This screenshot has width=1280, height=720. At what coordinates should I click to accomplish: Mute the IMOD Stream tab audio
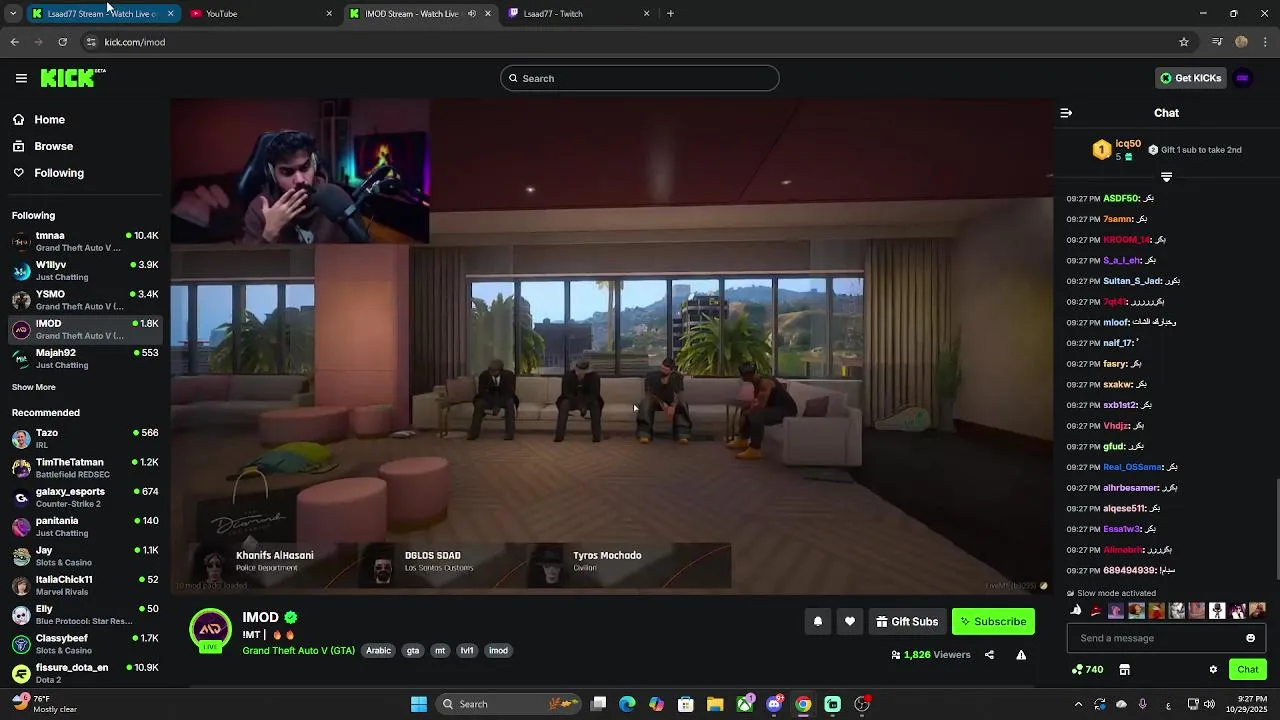(x=471, y=14)
